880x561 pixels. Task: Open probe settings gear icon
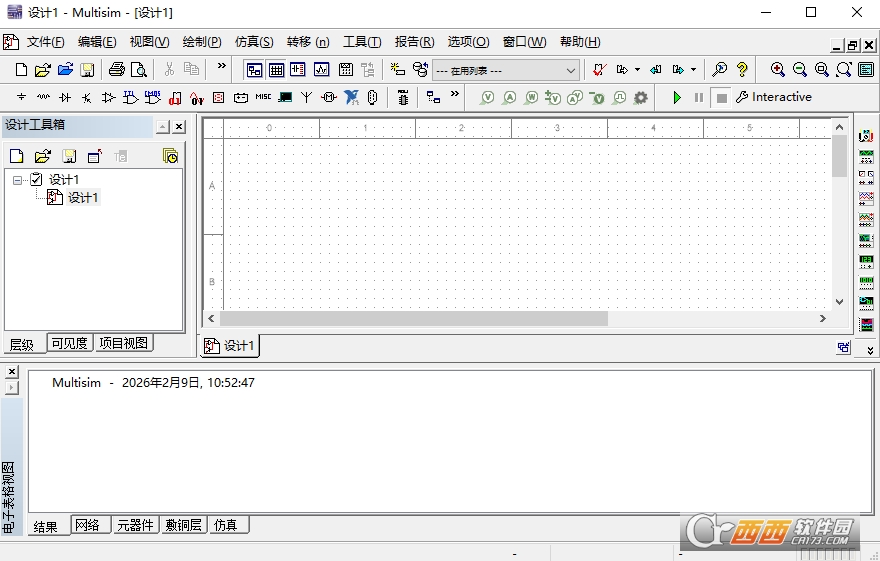640,98
